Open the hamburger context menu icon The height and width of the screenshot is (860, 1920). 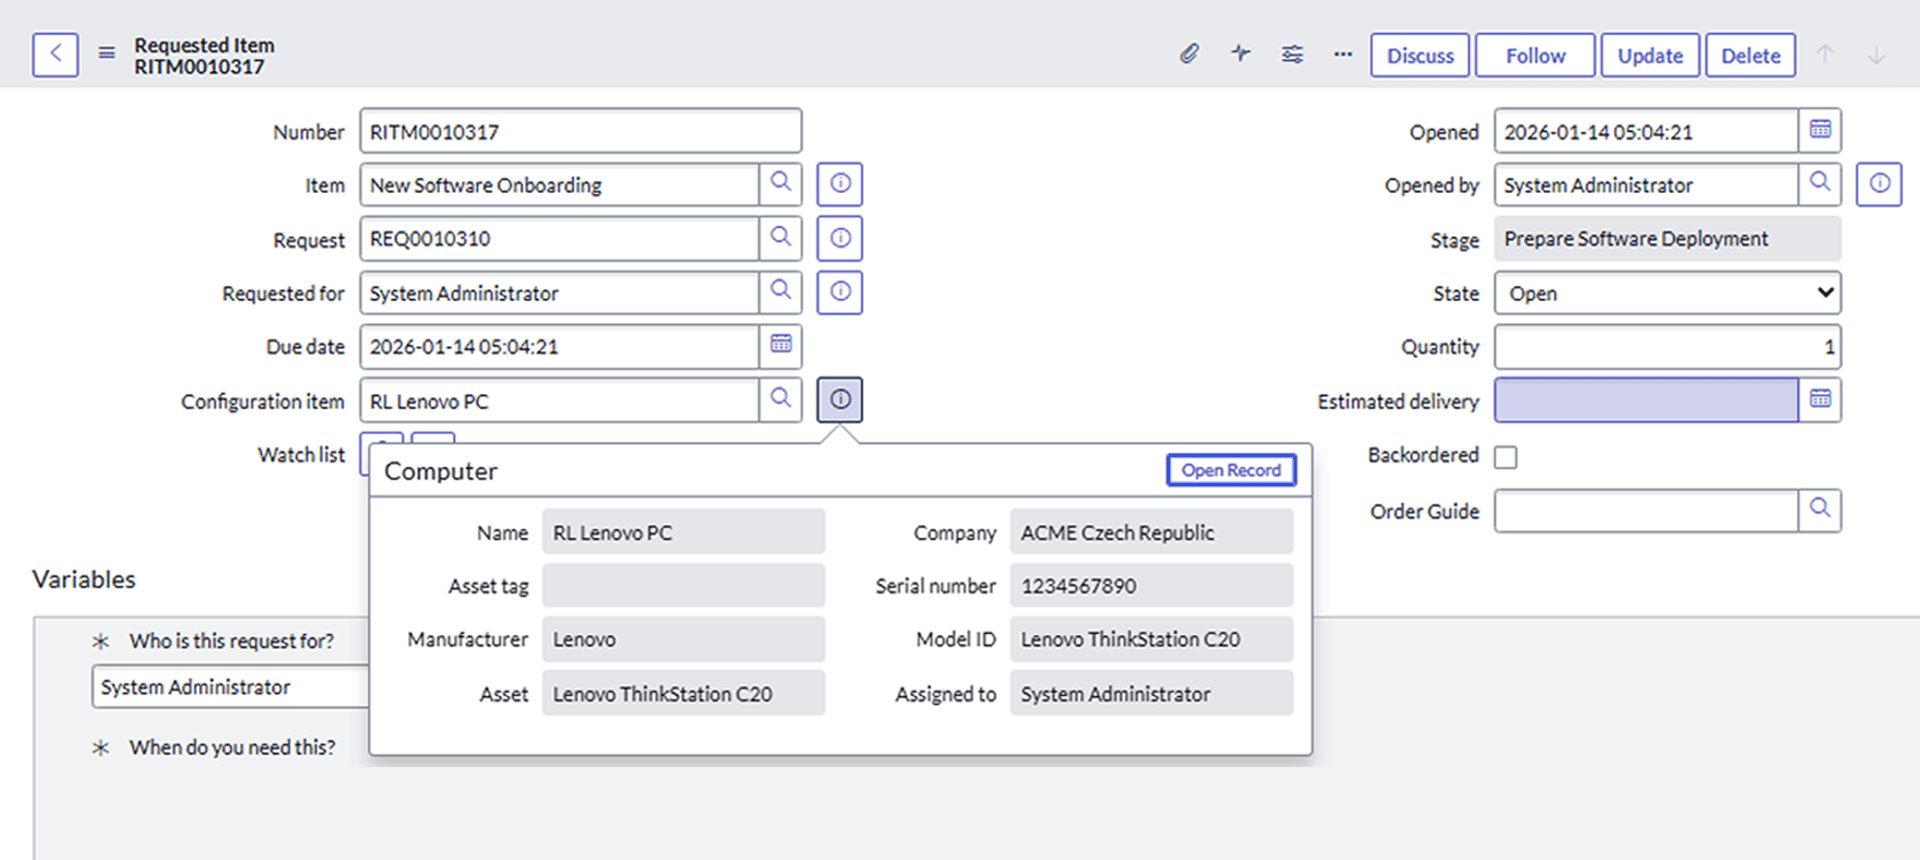point(107,54)
